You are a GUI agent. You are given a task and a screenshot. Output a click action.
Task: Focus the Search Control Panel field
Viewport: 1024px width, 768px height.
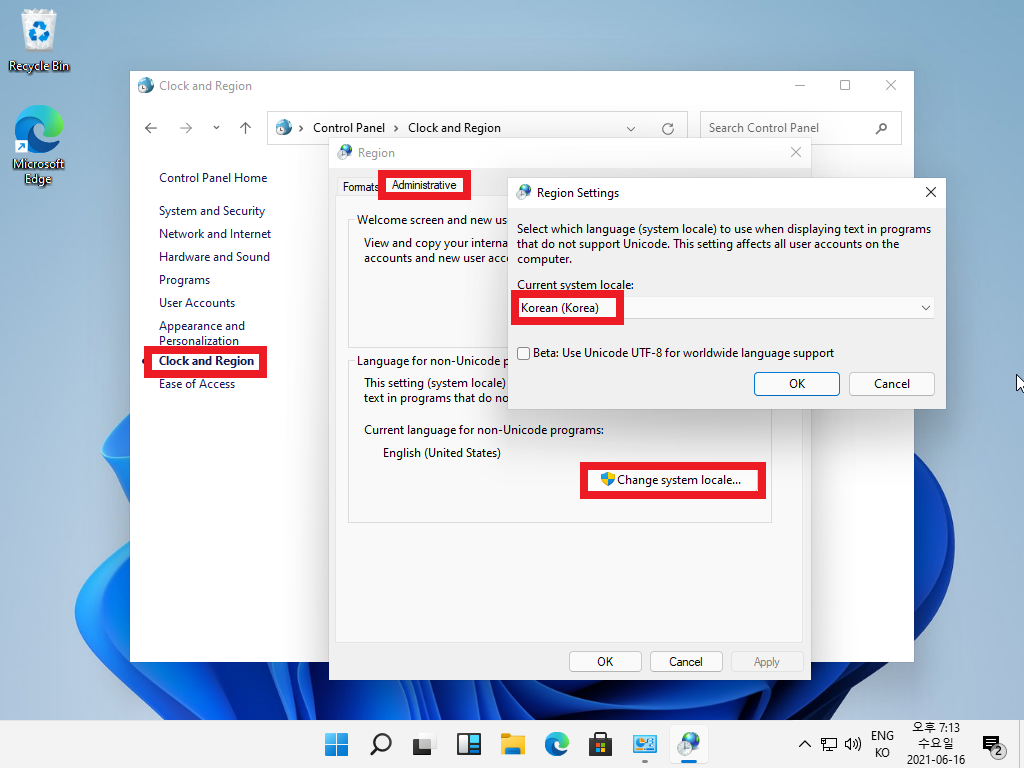[x=801, y=128]
